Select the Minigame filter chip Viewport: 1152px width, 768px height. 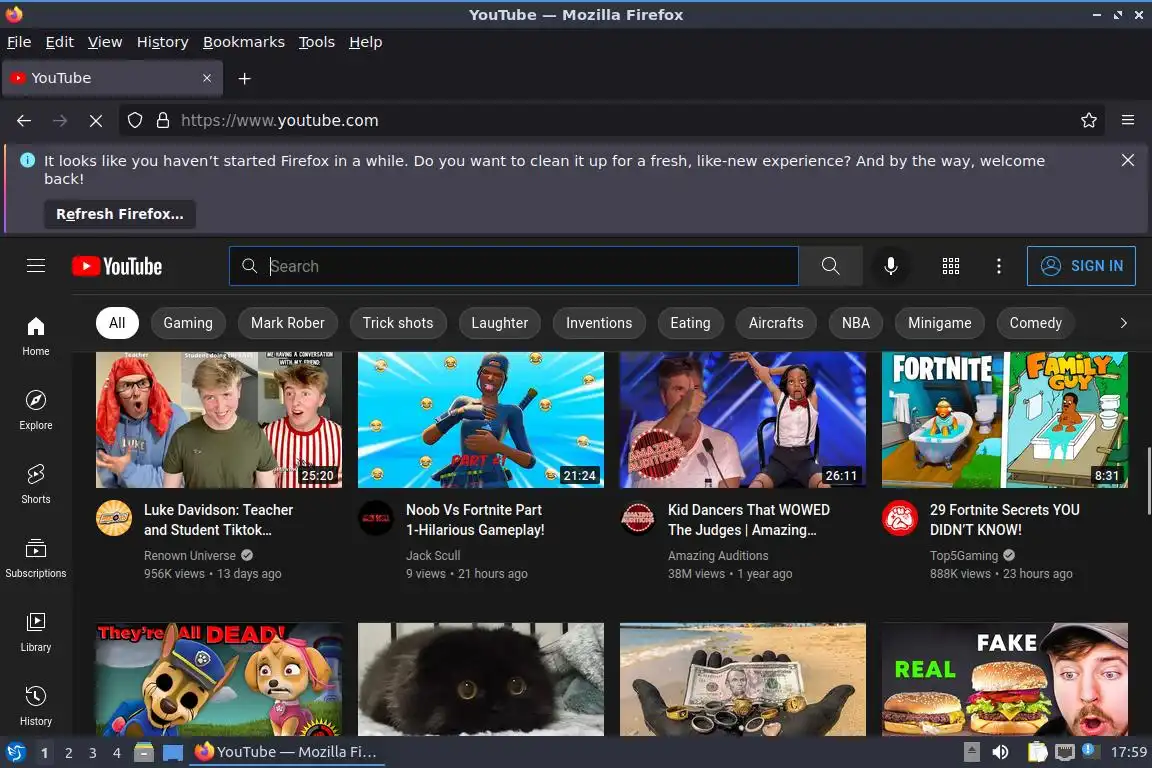coord(940,323)
